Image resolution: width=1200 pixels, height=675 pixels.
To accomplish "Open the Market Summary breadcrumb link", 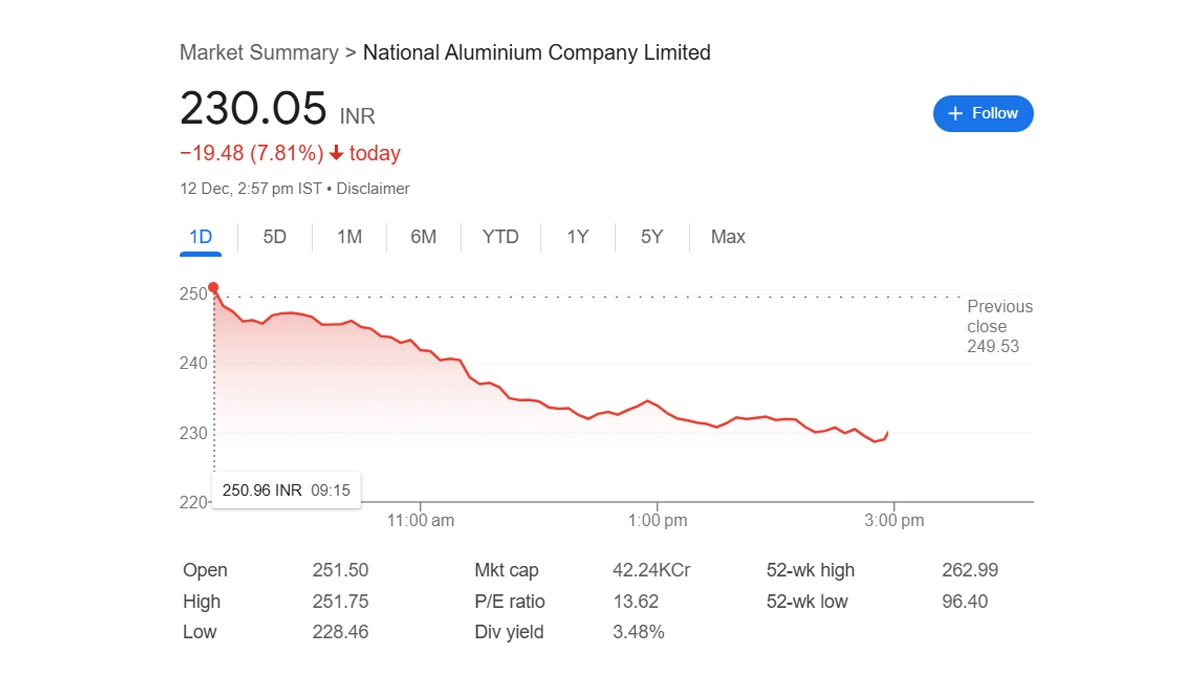I will (259, 53).
